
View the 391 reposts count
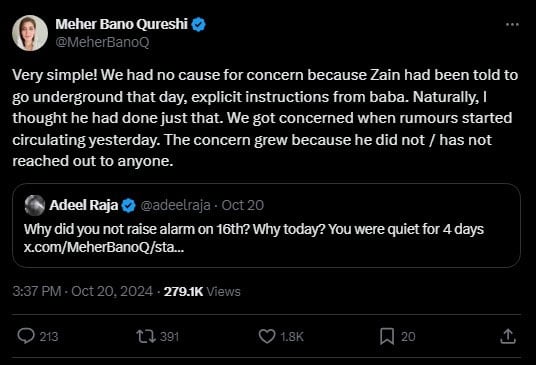click(x=170, y=337)
